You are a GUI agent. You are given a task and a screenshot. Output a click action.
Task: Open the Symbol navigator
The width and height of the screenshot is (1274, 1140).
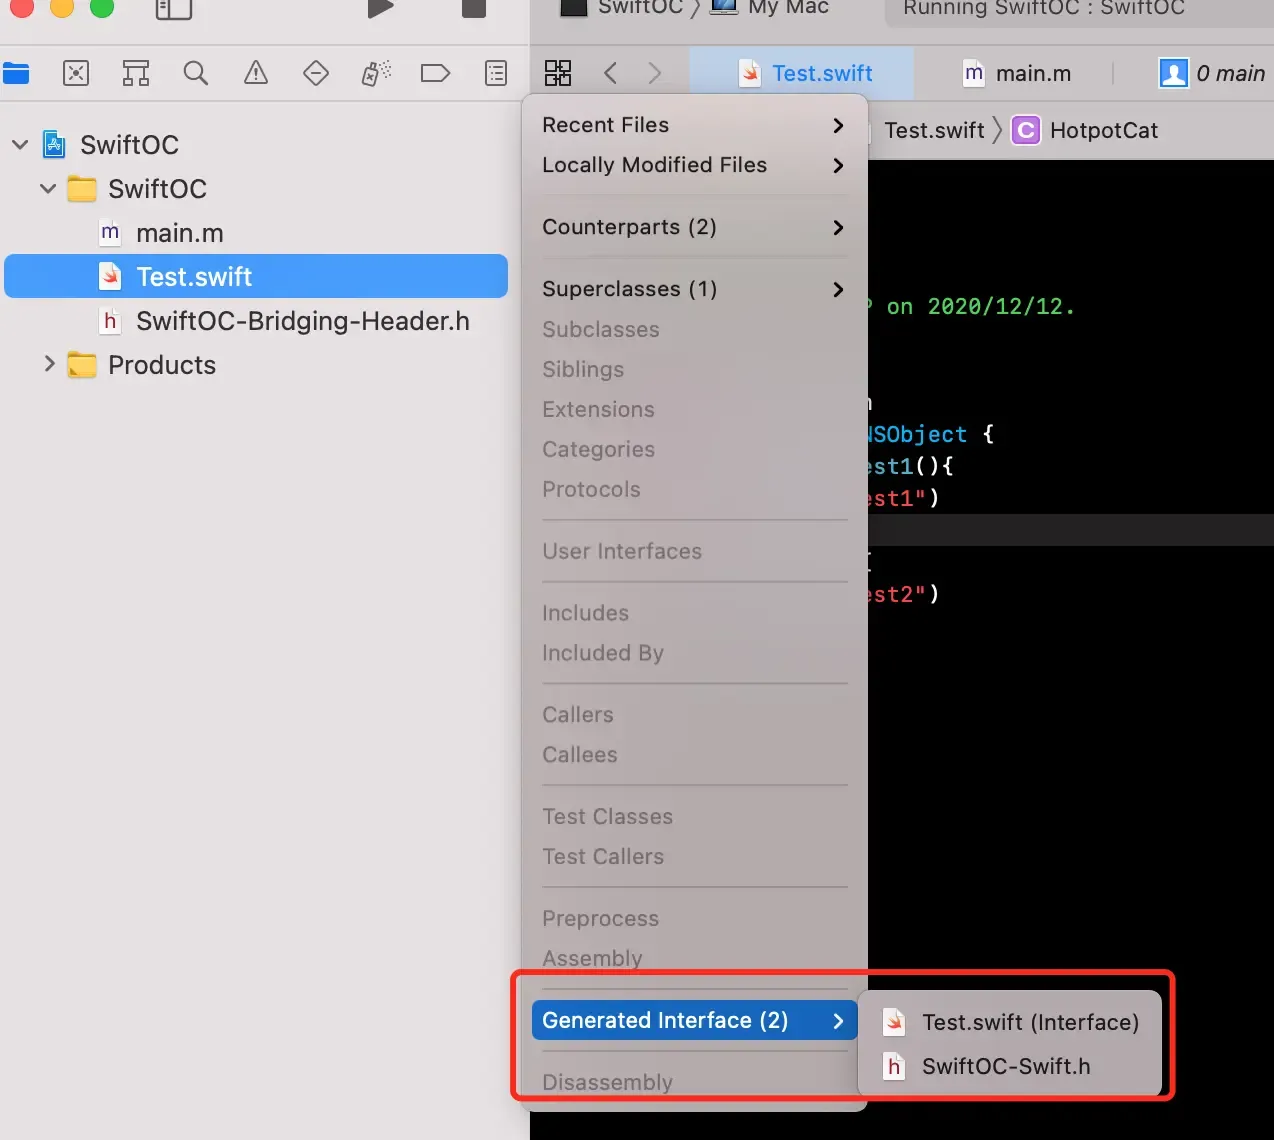click(136, 73)
